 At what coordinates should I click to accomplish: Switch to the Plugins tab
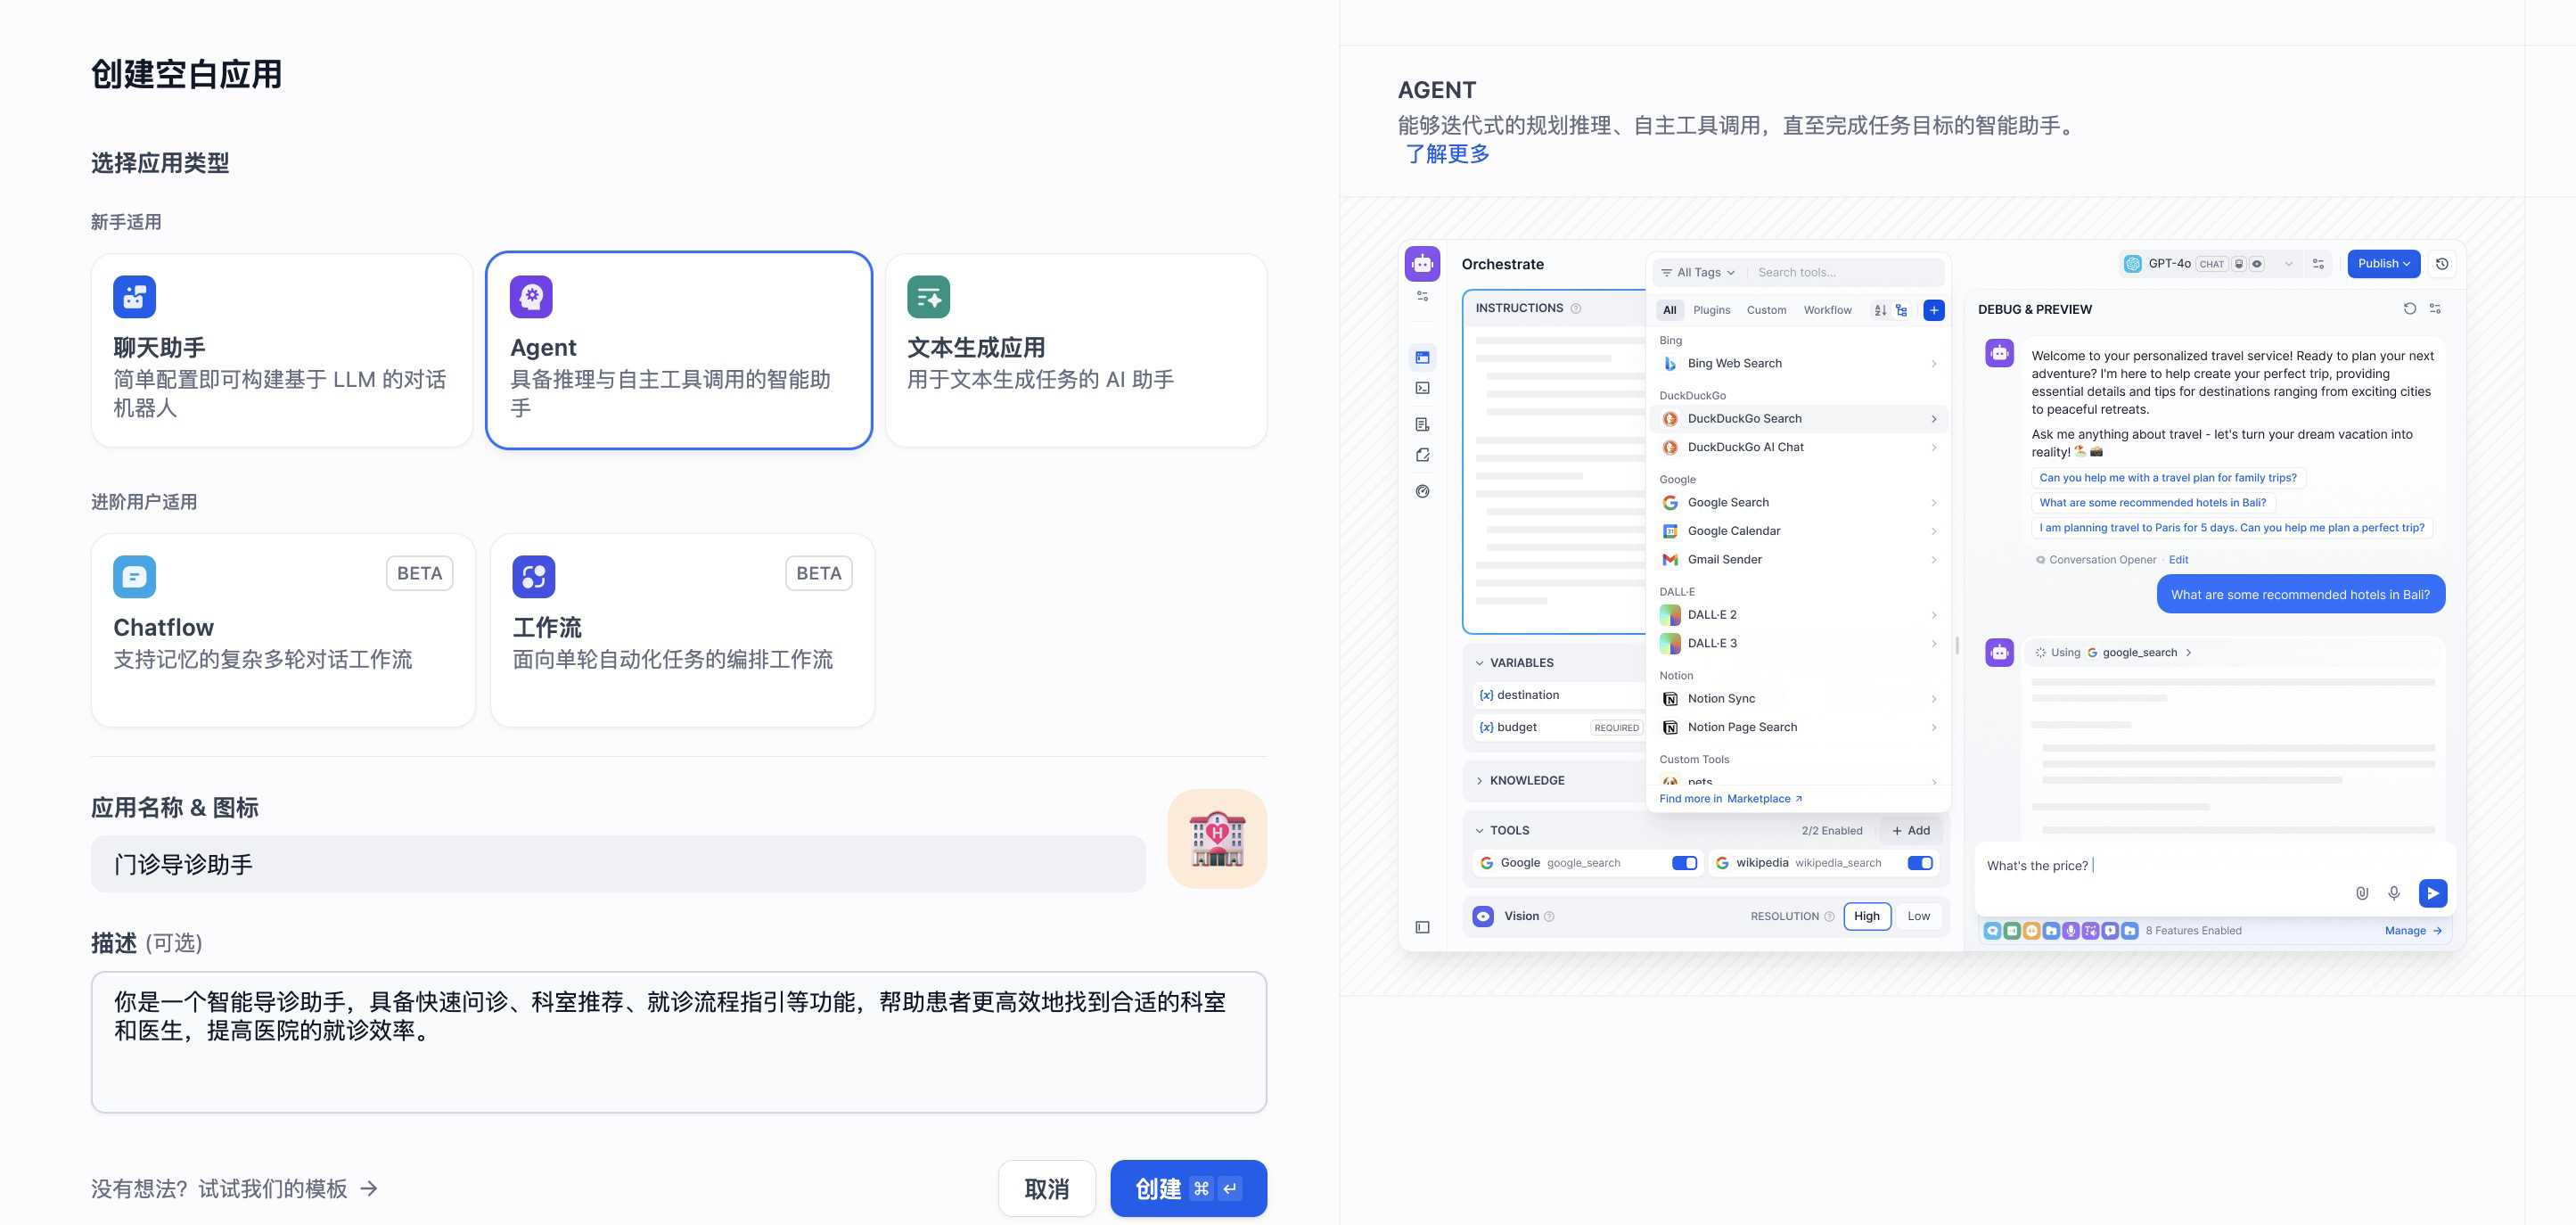[1711, 310]
